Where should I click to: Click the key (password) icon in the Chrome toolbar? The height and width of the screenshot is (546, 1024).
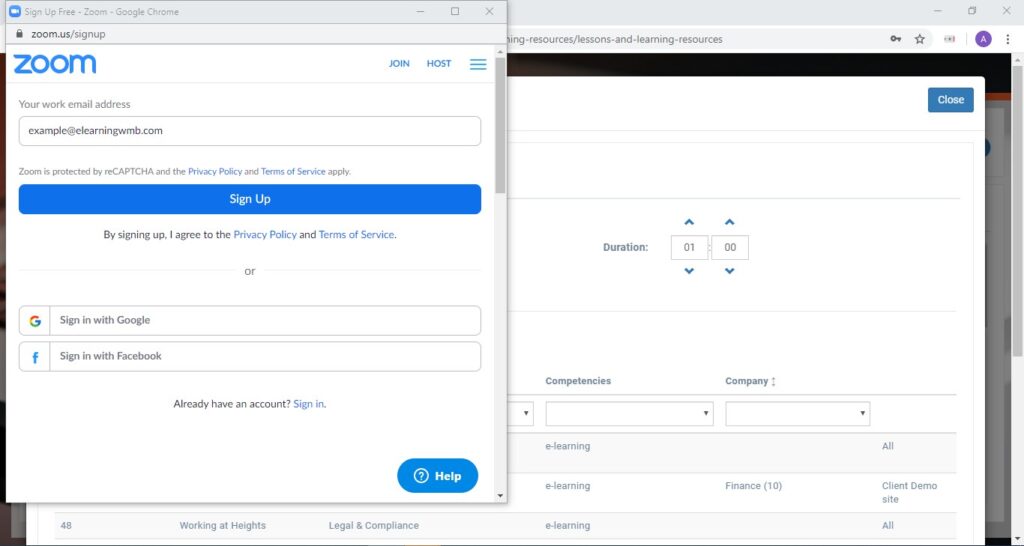pos(896,39)
